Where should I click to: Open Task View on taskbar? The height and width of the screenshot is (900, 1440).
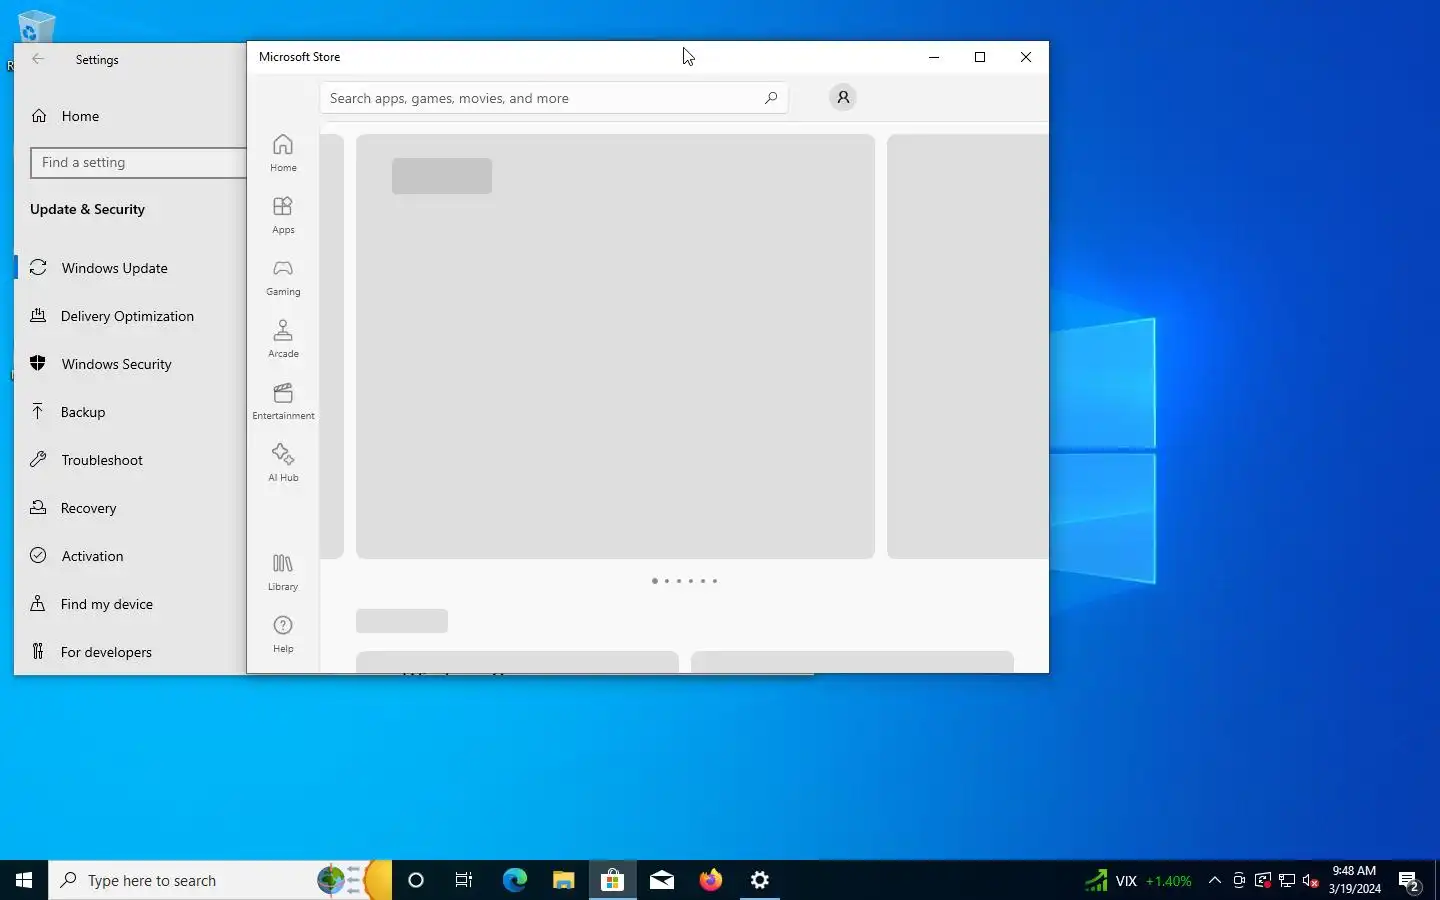coord(464,880)
